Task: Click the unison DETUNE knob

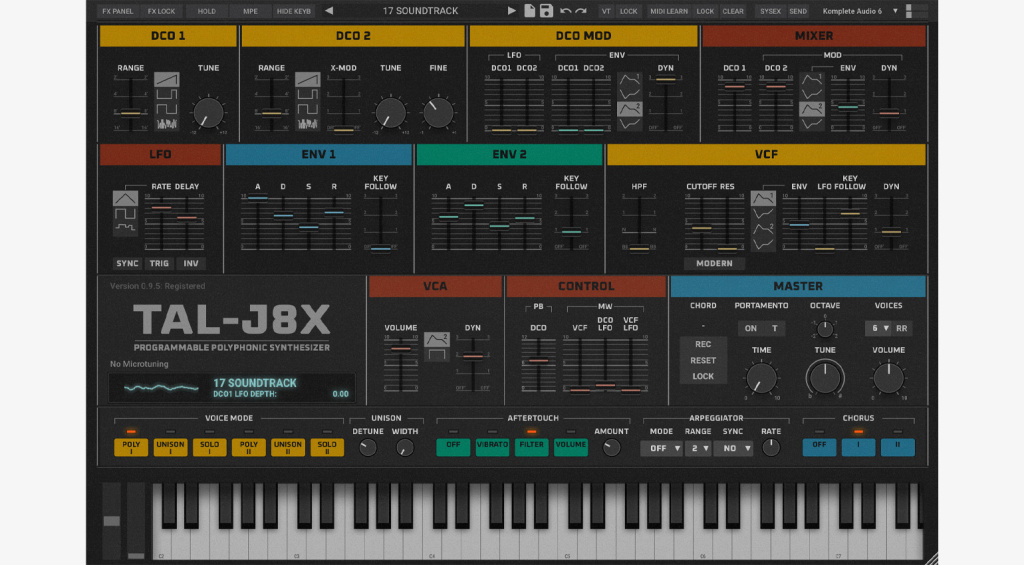Action: (x=368, y=447)
